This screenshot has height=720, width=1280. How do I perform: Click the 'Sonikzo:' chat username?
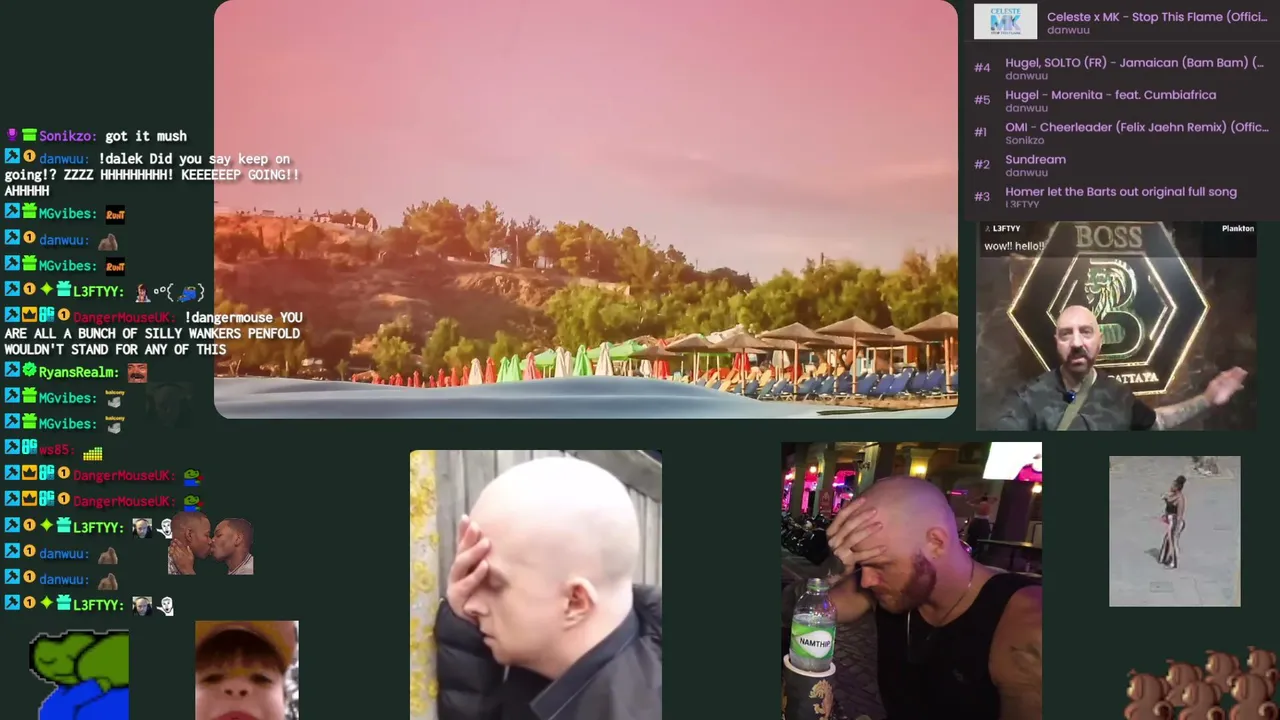click(68, 136)
